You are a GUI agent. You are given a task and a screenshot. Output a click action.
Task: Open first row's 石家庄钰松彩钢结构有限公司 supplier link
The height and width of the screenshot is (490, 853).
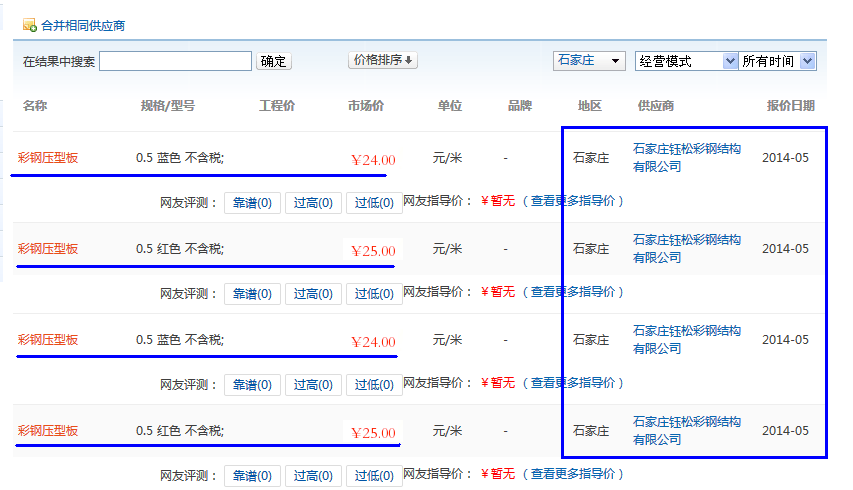[x=687, y=158]
